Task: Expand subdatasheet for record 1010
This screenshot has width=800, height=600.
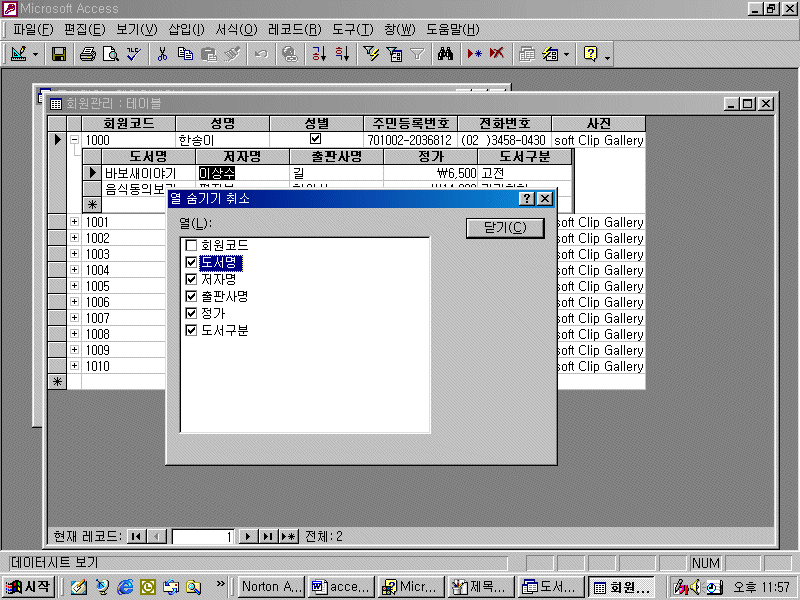Action: click(74, 365)
